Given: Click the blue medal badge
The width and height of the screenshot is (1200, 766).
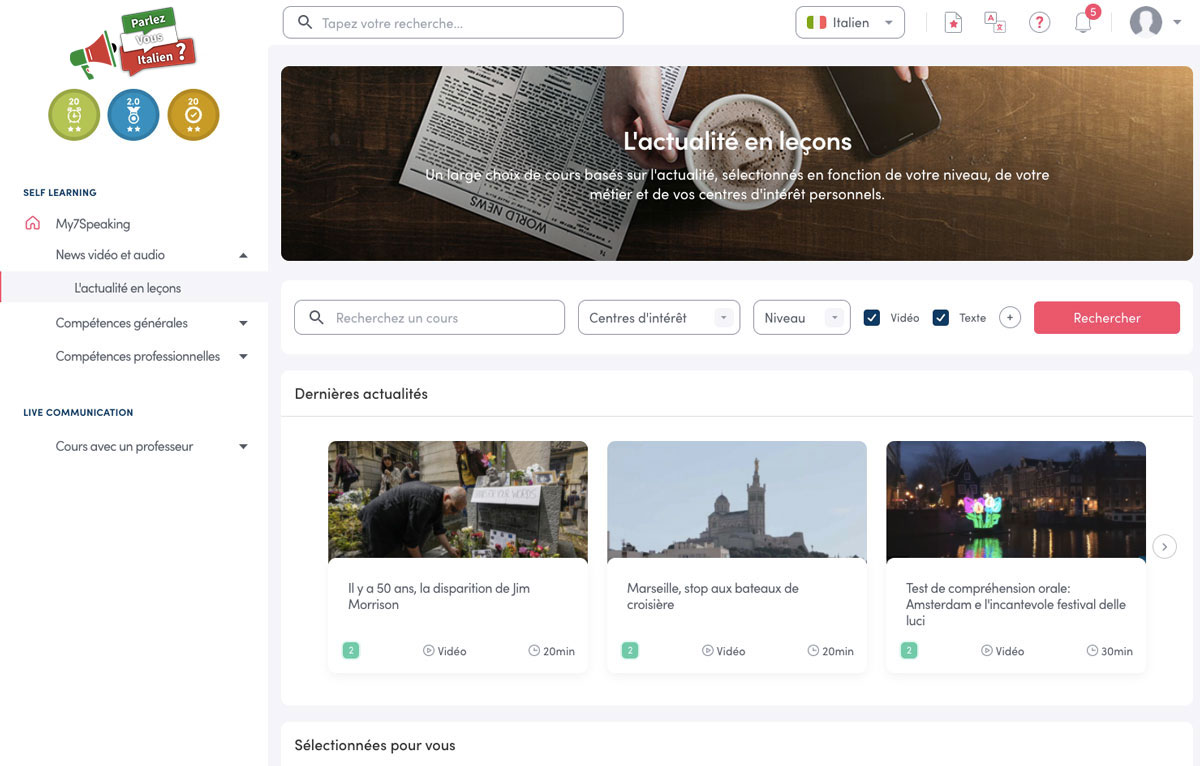Looking at the screenshot, I should pos(134,115).
